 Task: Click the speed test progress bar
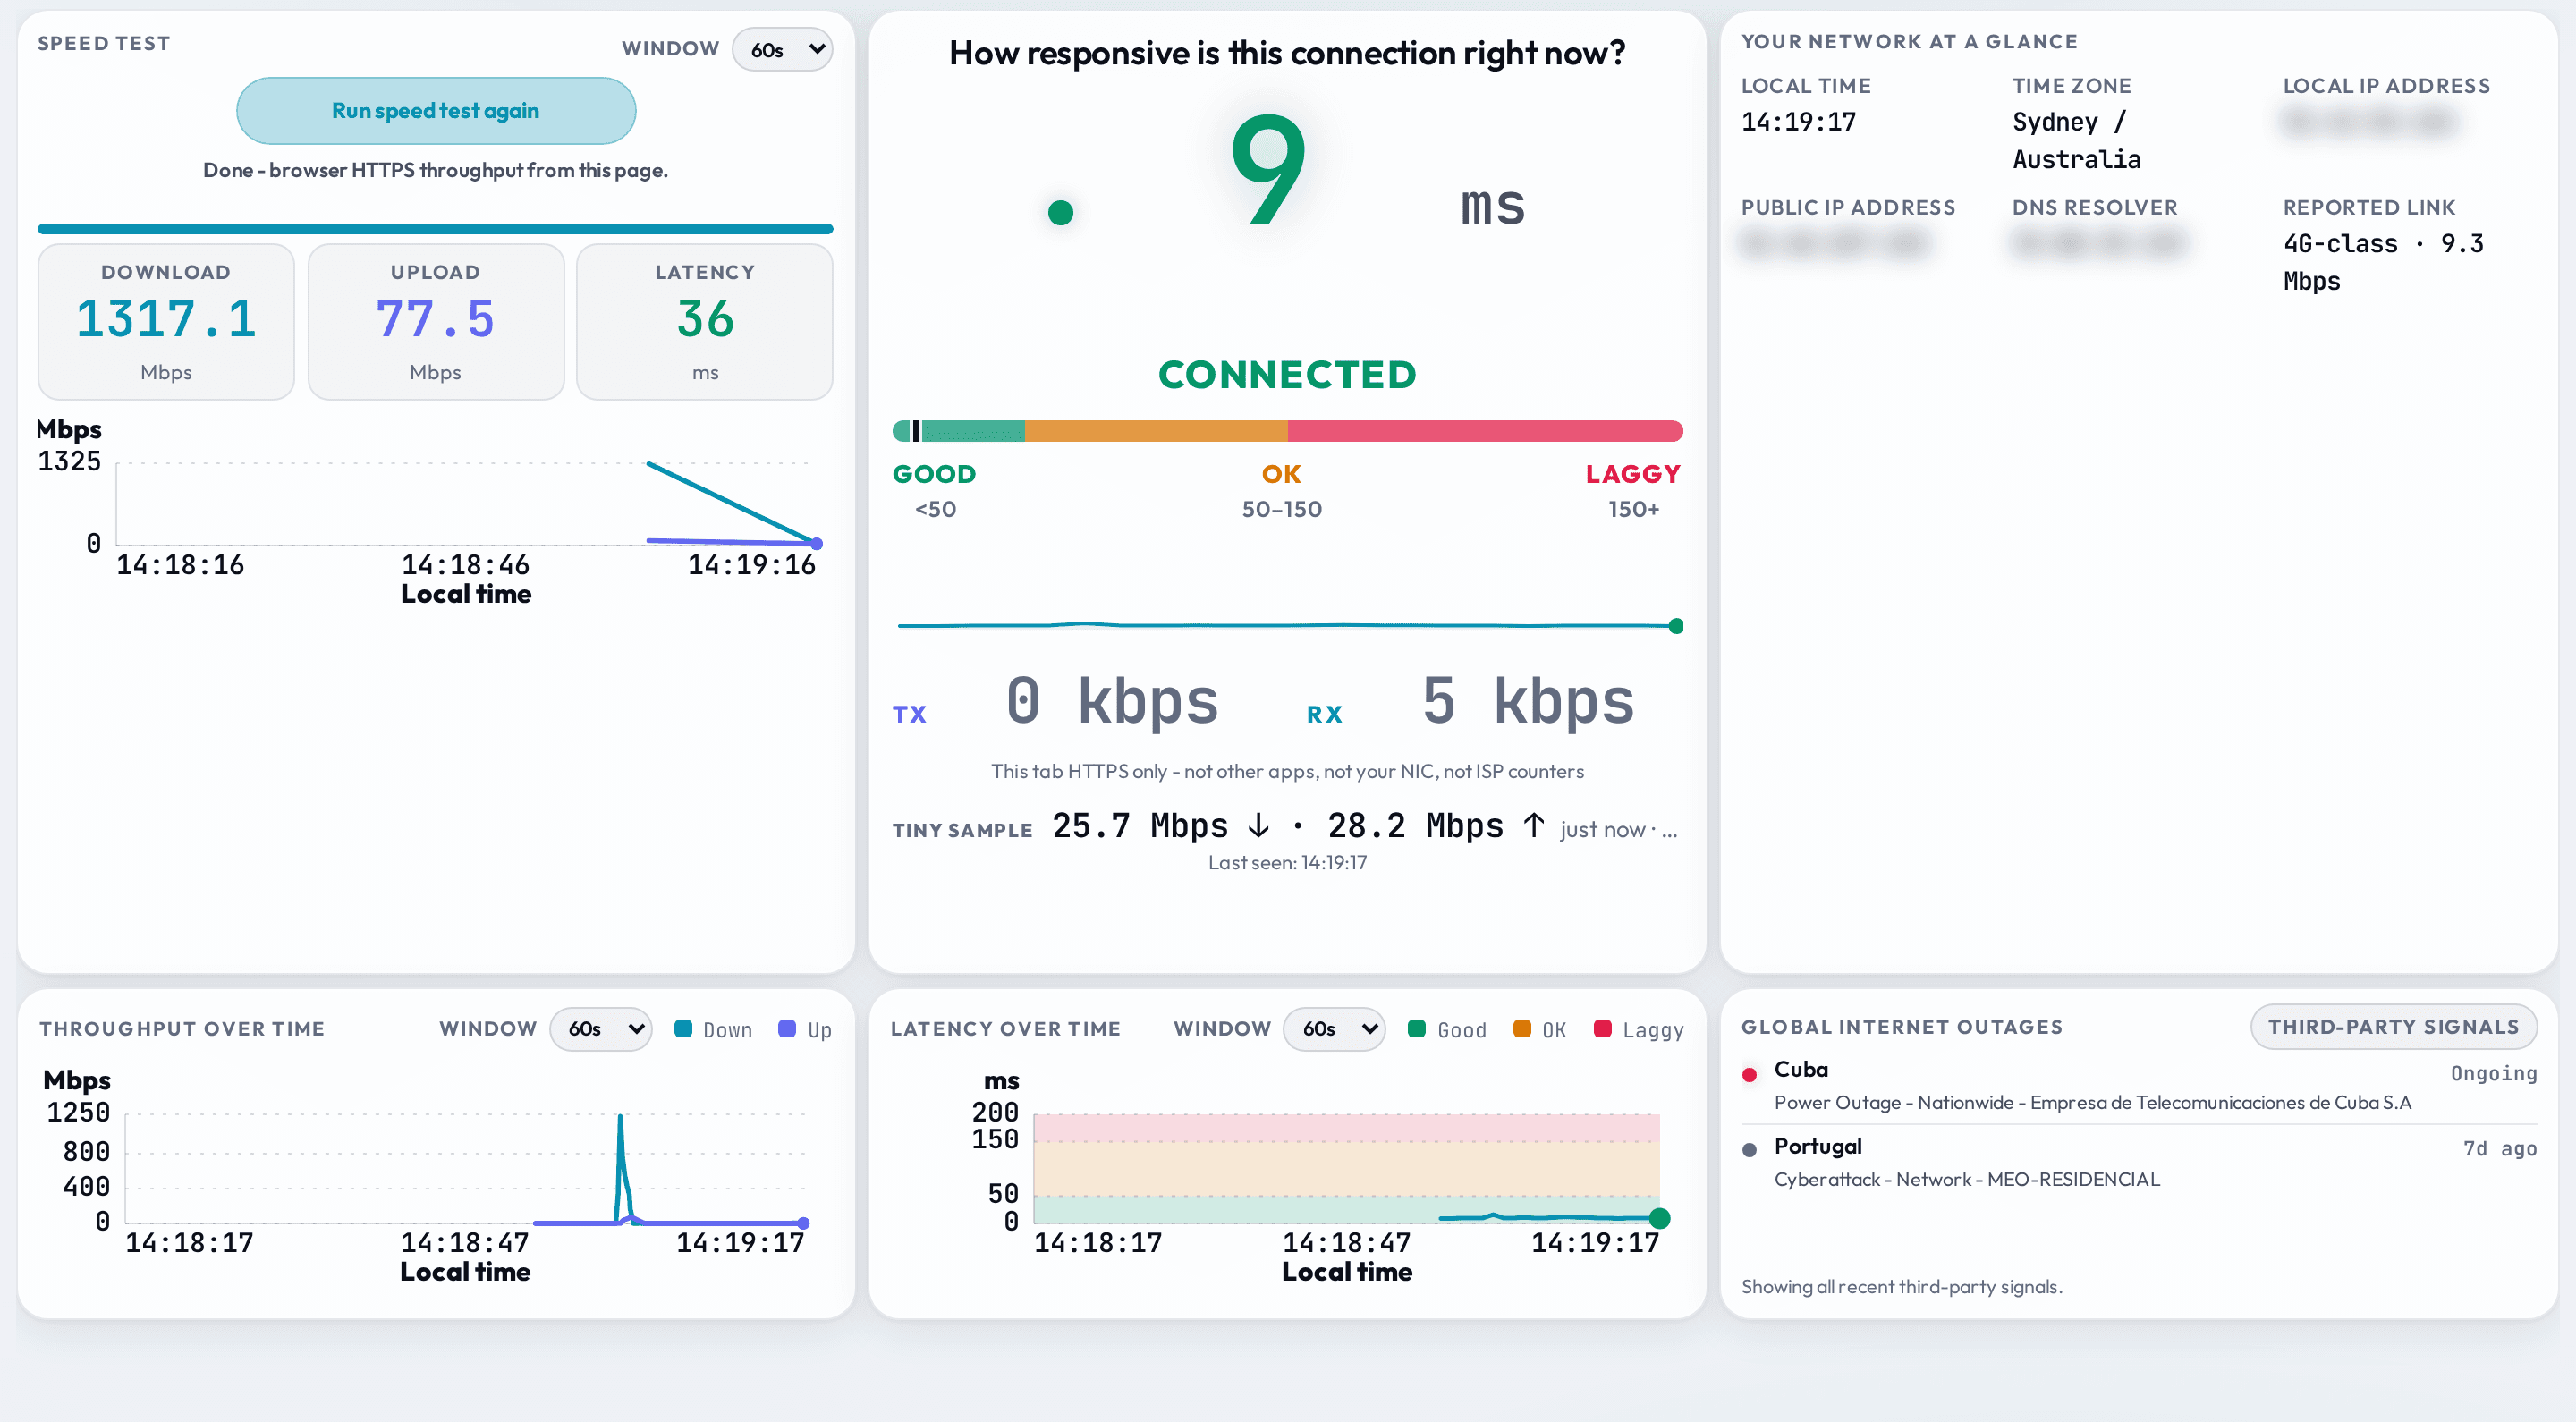435,229
